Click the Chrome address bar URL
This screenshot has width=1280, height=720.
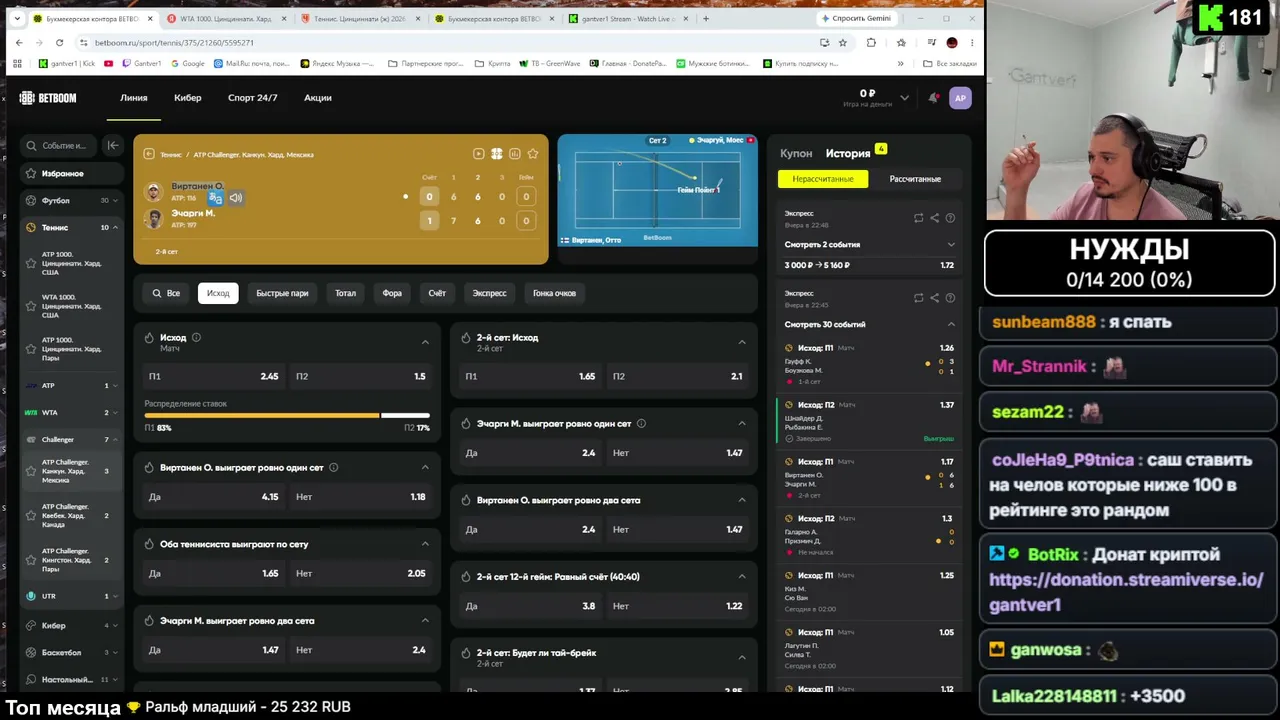[x=174, y=43]
